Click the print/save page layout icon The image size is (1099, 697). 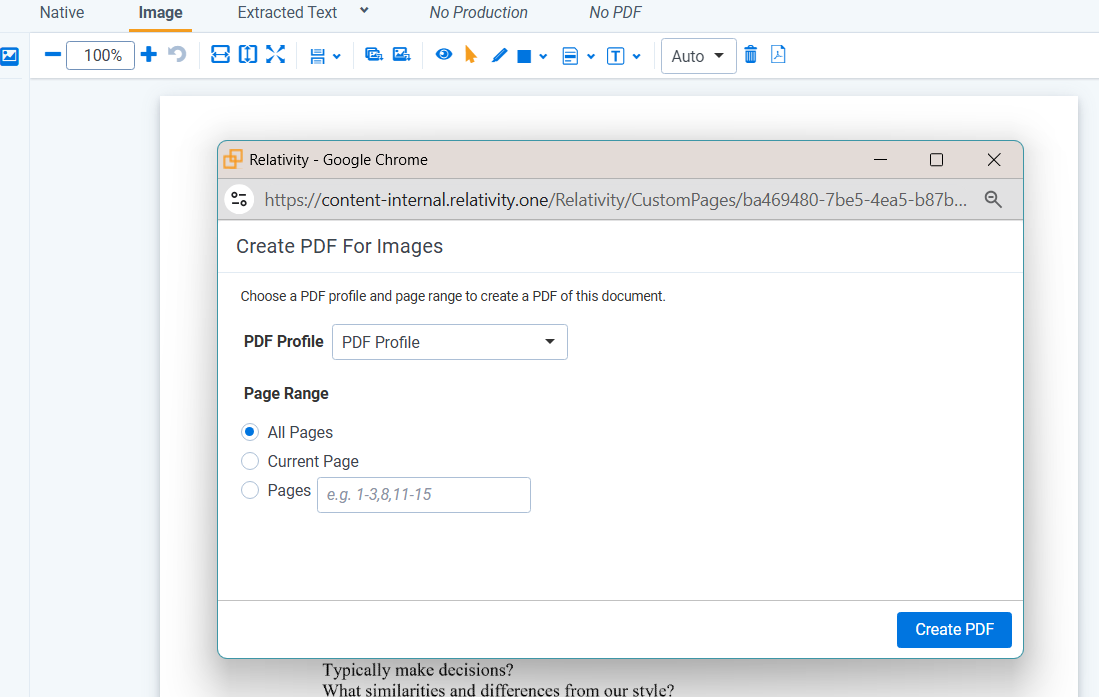[x=318, y=56]
